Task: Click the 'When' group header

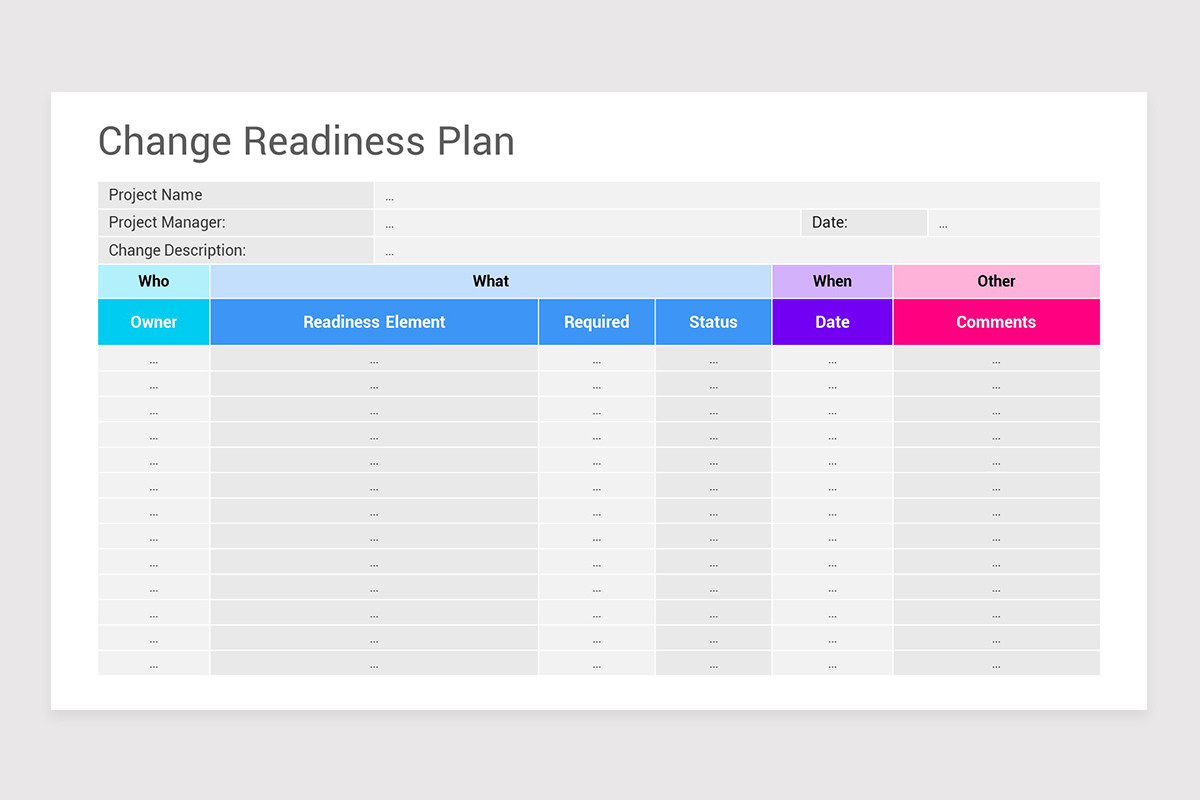Action: [x=832, y=281]
